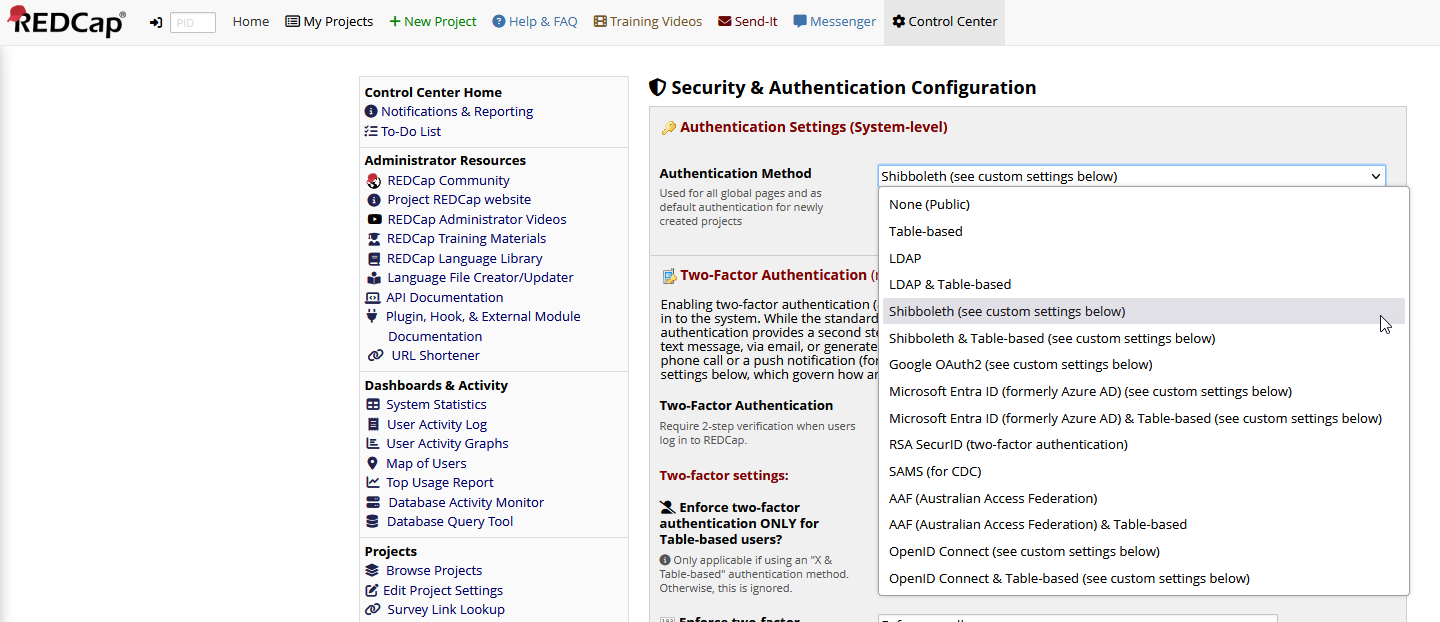The image size is (1440, 622).
Task: Open the Browse Projects link
Action: point(434,570)
